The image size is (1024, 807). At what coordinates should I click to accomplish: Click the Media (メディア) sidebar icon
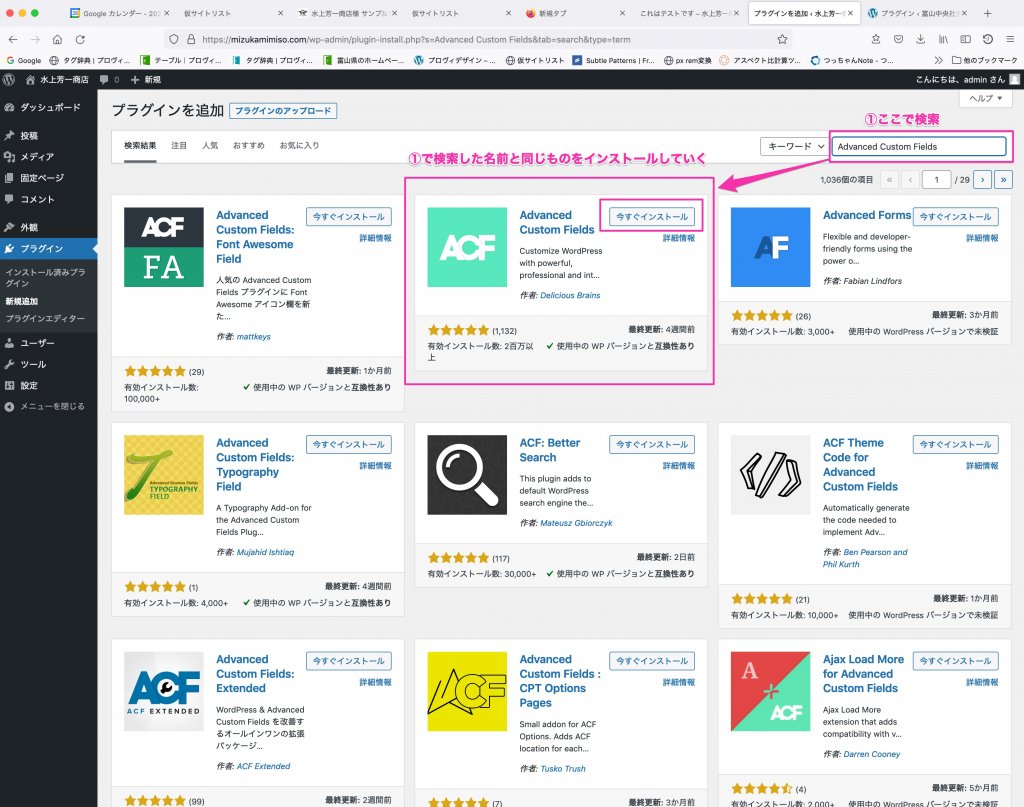coord(10,157)
